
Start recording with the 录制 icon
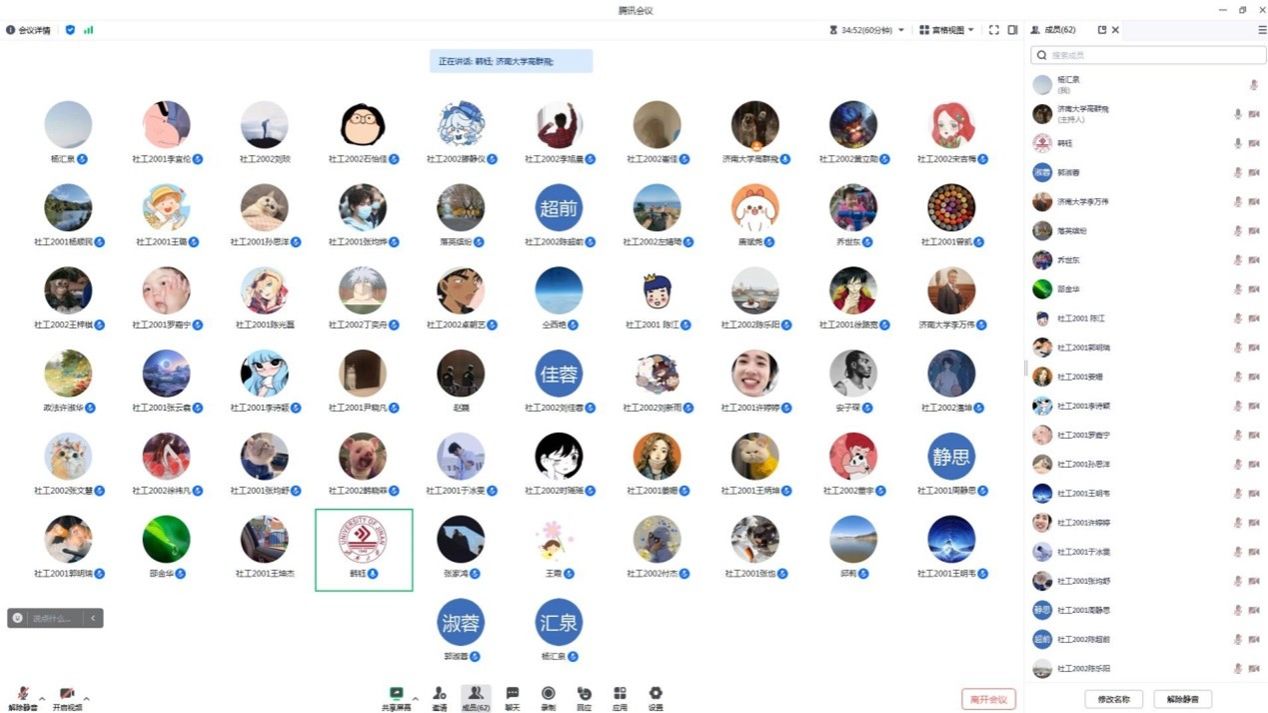(548, 694)
